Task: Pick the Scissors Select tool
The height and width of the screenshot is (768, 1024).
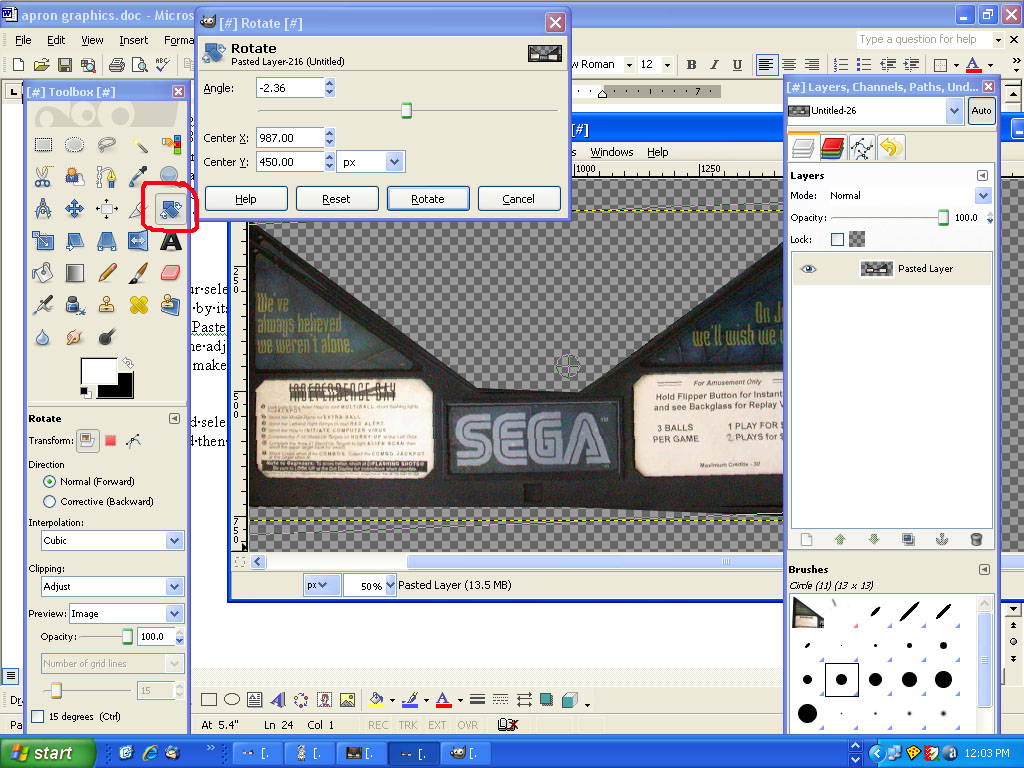Action: pos(43,178)
